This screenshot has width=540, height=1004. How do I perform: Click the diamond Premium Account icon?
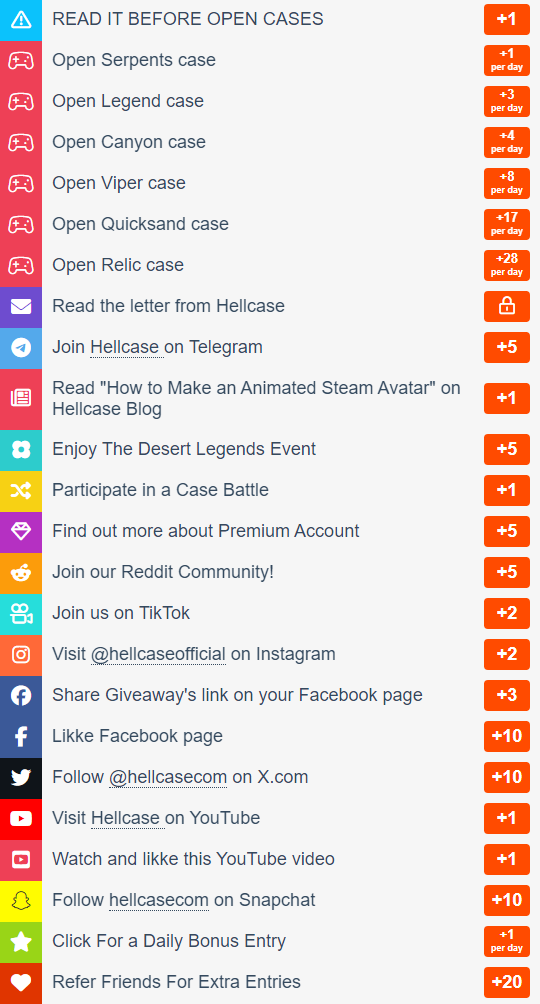point(20,531)
